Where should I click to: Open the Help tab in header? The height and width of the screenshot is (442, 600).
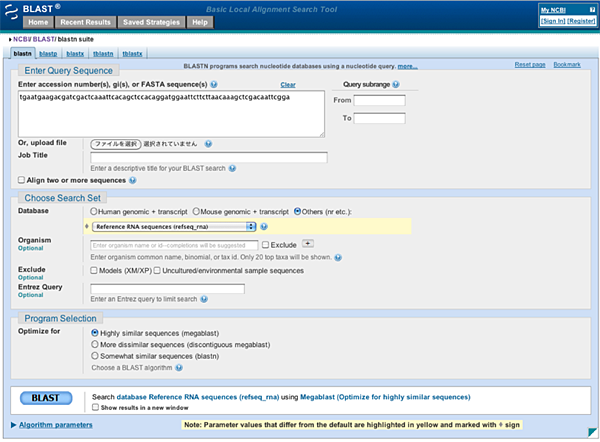[x=200, y=22]
